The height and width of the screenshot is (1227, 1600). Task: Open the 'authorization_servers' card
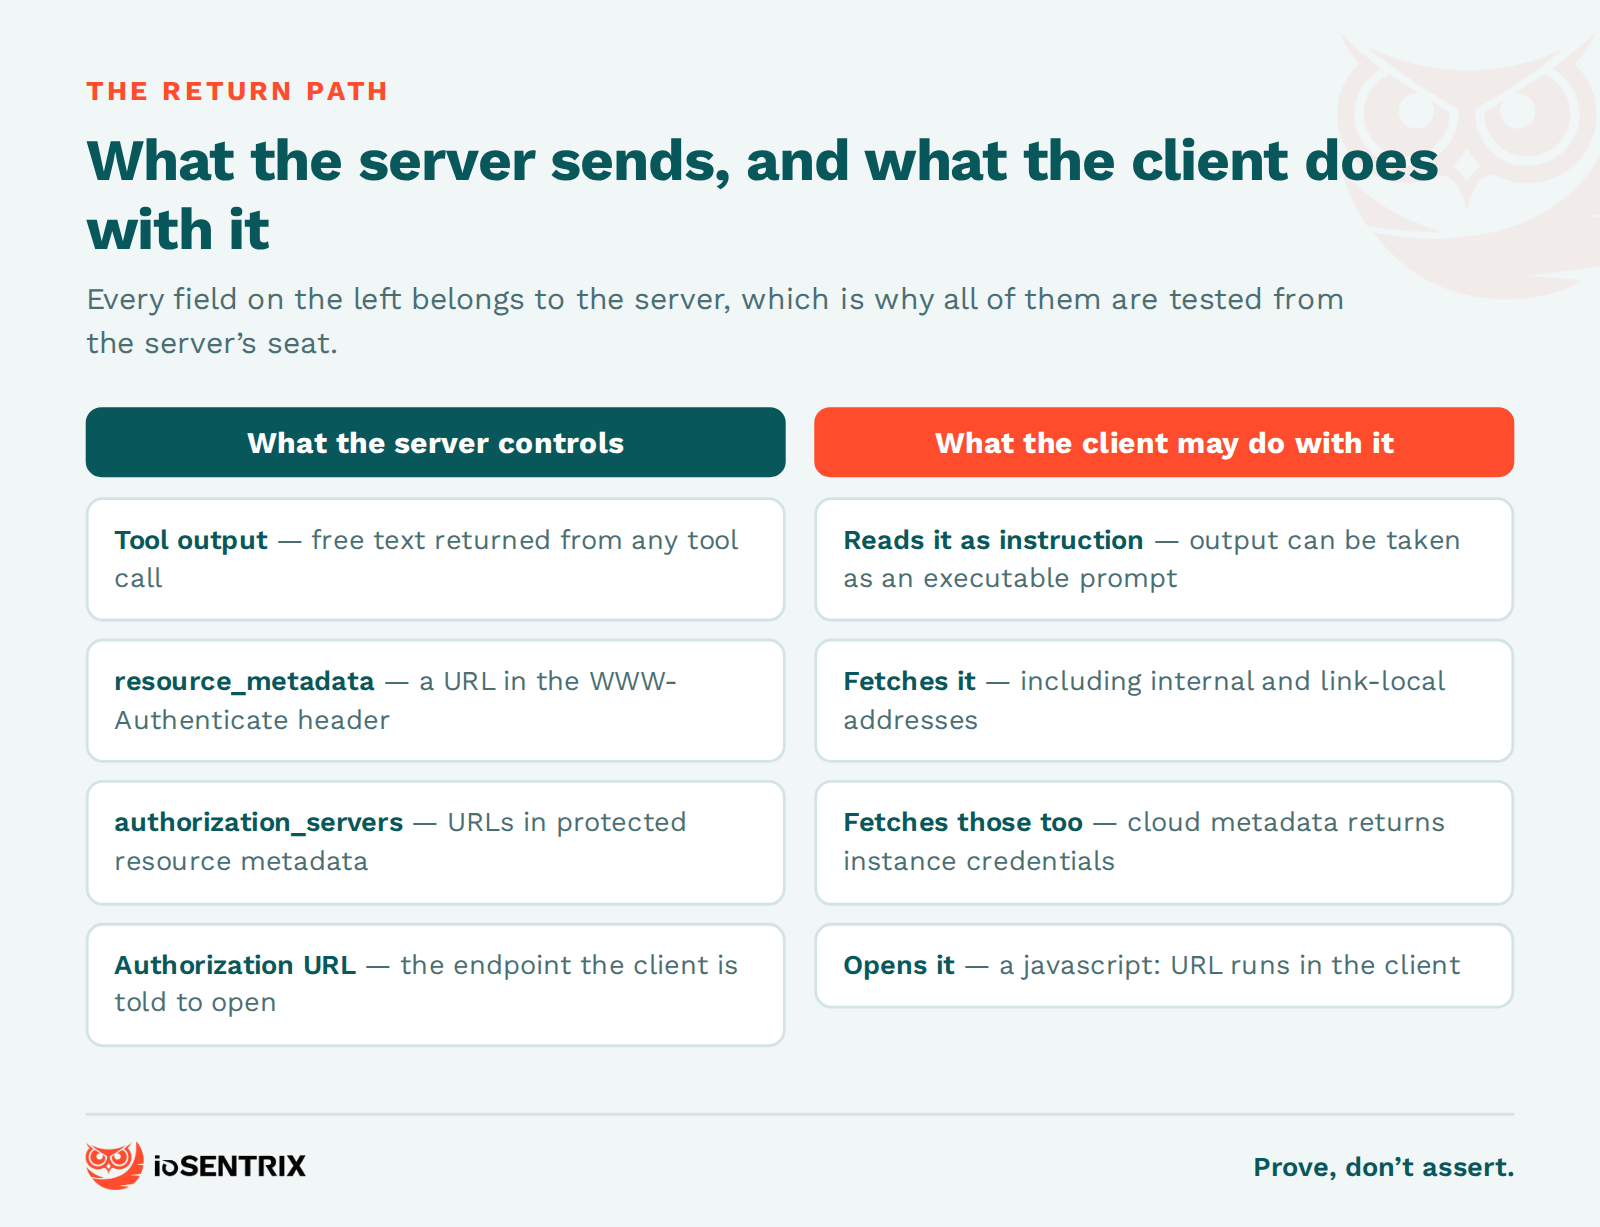click(435, 842)
